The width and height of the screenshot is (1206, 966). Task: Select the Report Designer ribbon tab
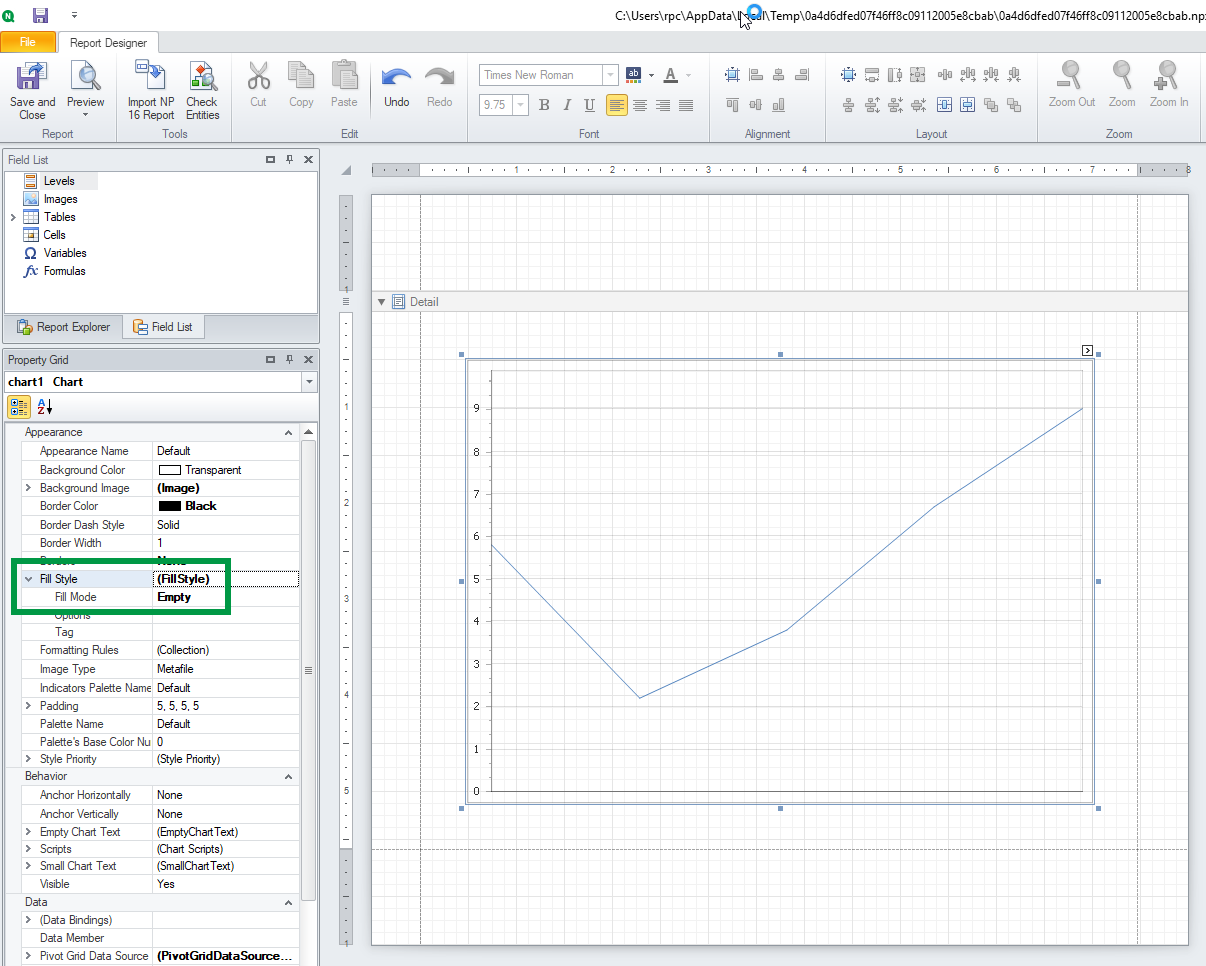108,43
